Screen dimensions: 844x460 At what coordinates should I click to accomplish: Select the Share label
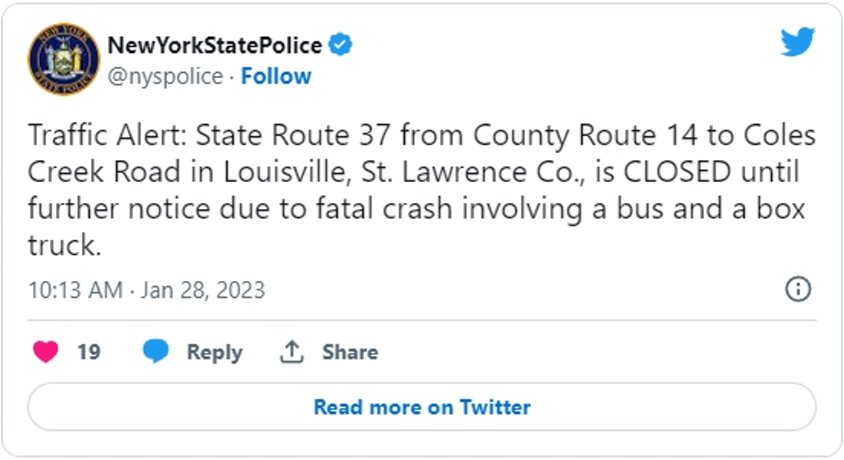(x=350, y=352)
